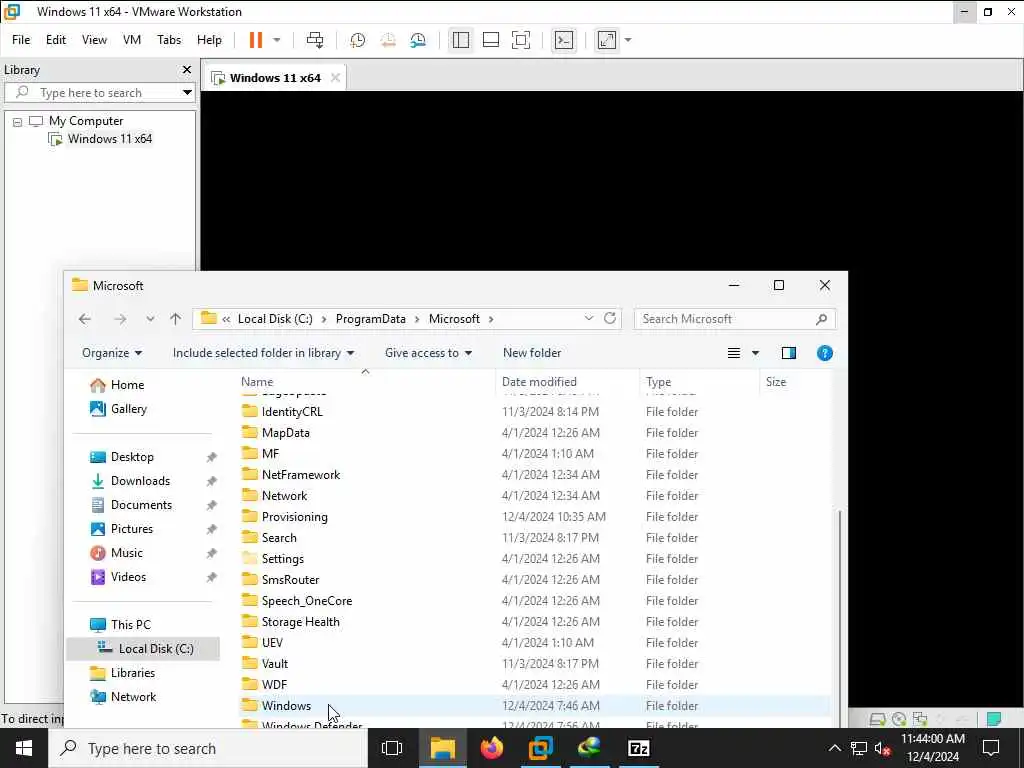The height and width of the screenshot is (768, 1024).
Task: Send Ctrl+Alt+Del to the VM
Action: 315,40
